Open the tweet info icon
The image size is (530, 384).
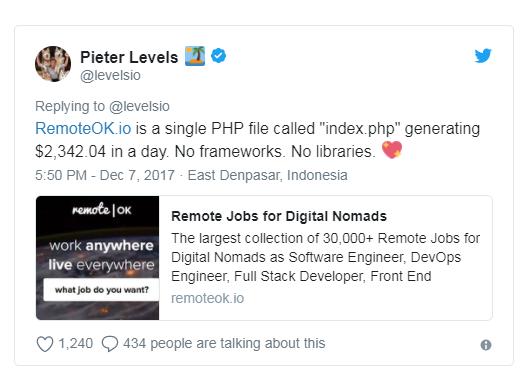pyautogui.click(x=486, y=345)
